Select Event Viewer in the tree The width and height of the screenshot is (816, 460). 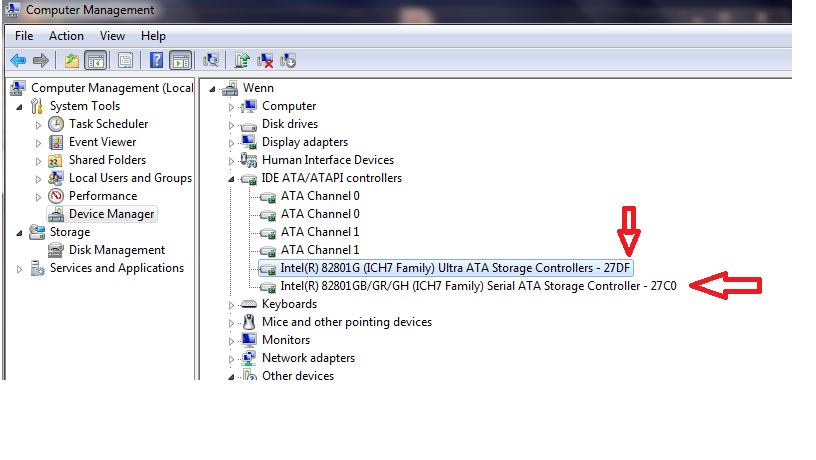(x=103, y=142)
